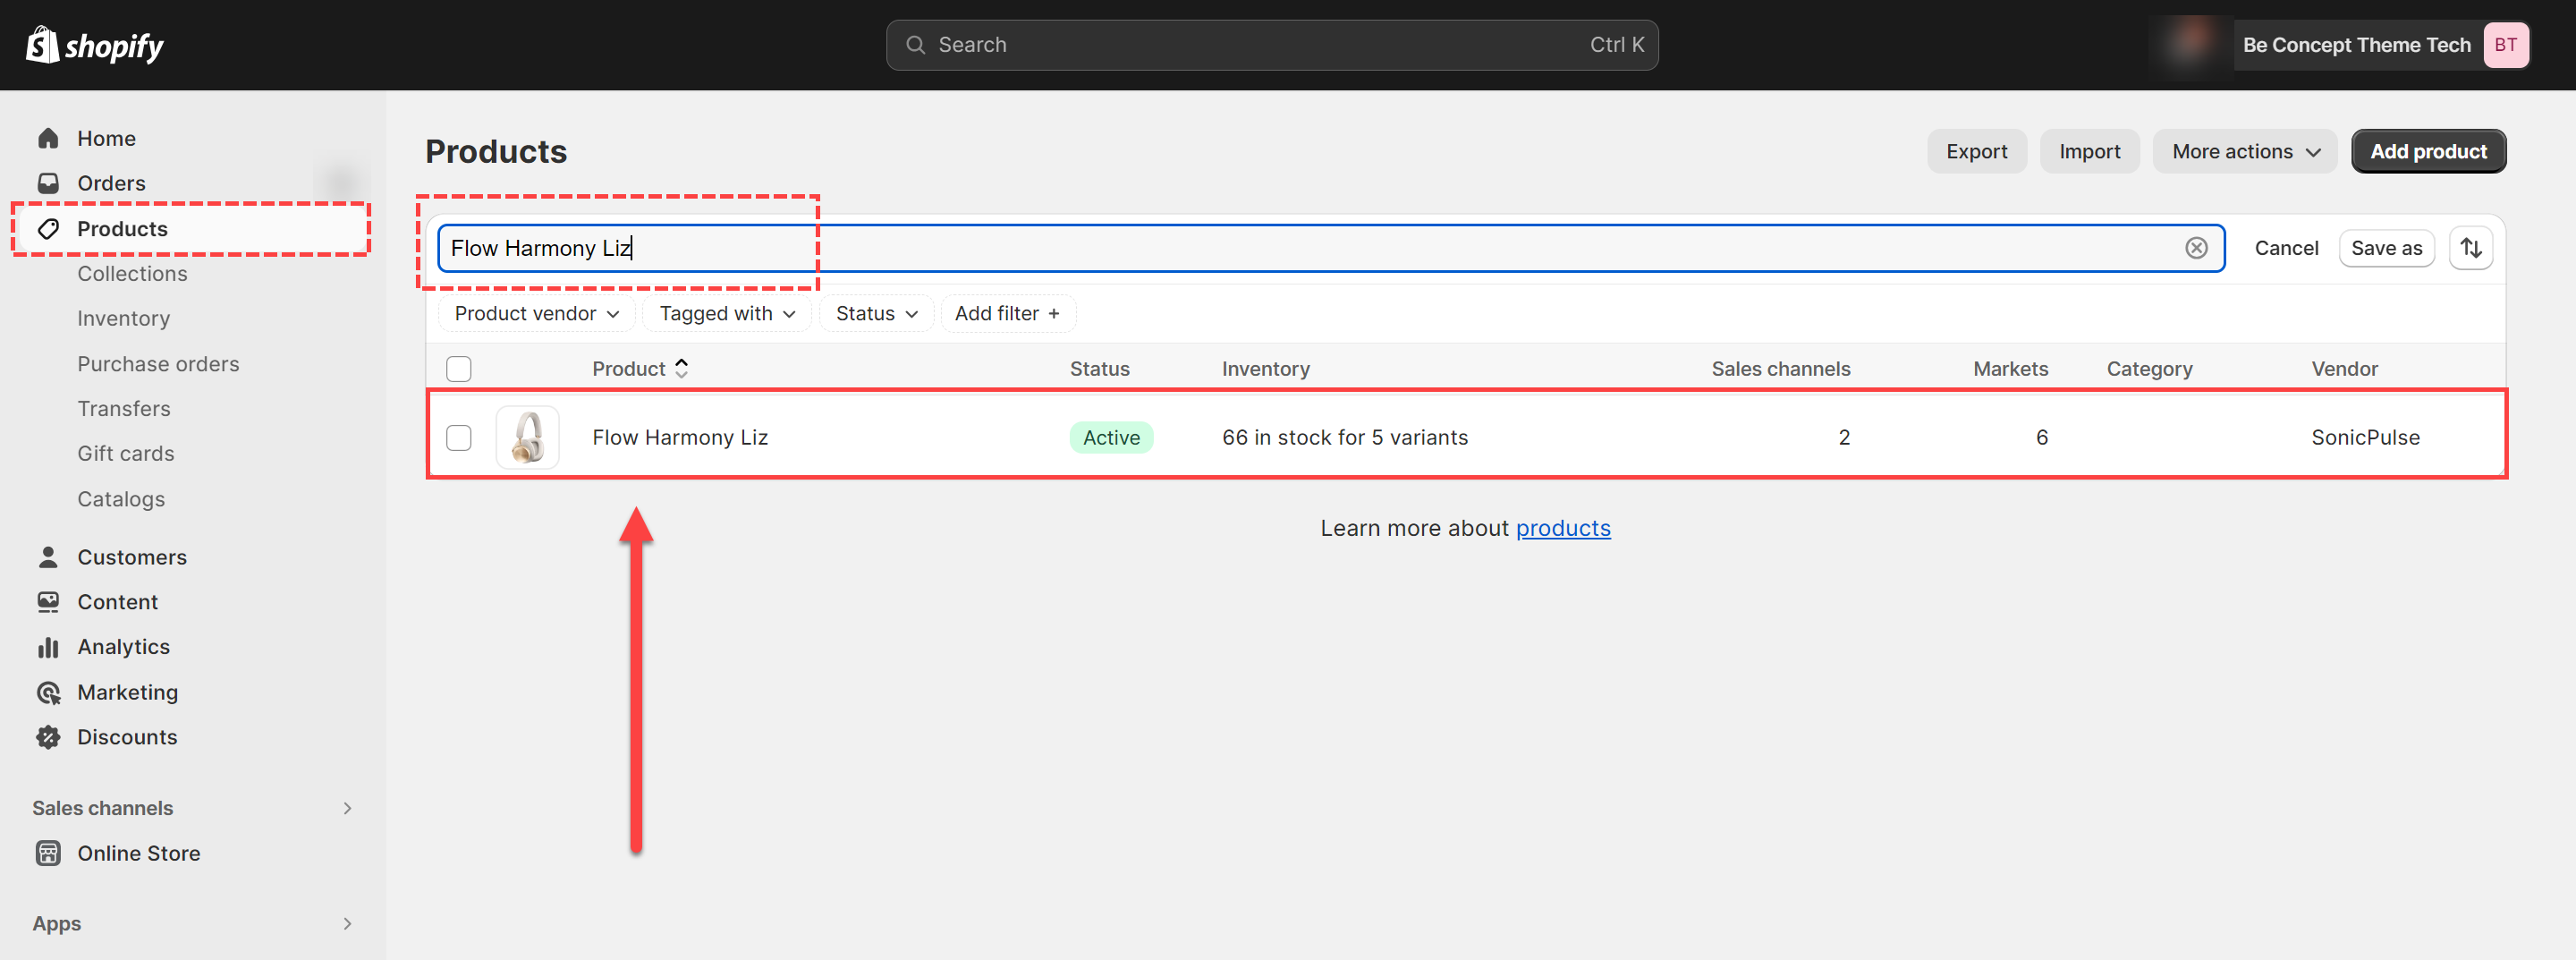Open the Status filter dropdown
Viewport: 2576px width, 960px height.
(x=876, y=313)
